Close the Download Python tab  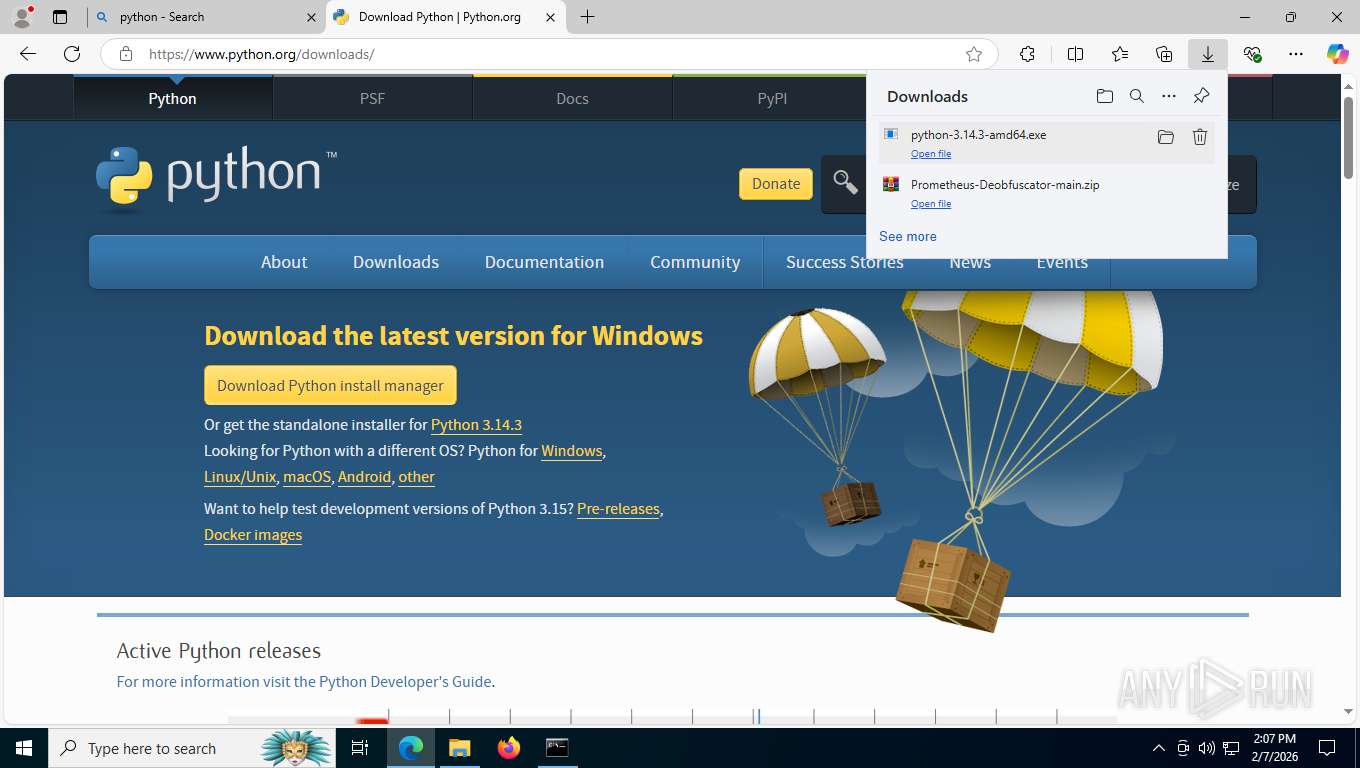click(551, 17)
